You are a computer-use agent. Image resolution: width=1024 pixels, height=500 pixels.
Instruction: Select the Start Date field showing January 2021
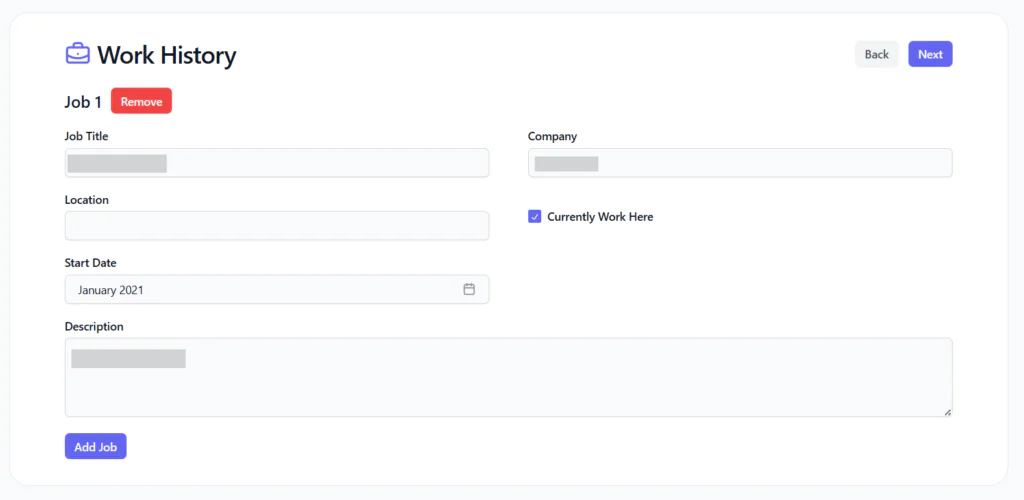(x=277, y=289)
